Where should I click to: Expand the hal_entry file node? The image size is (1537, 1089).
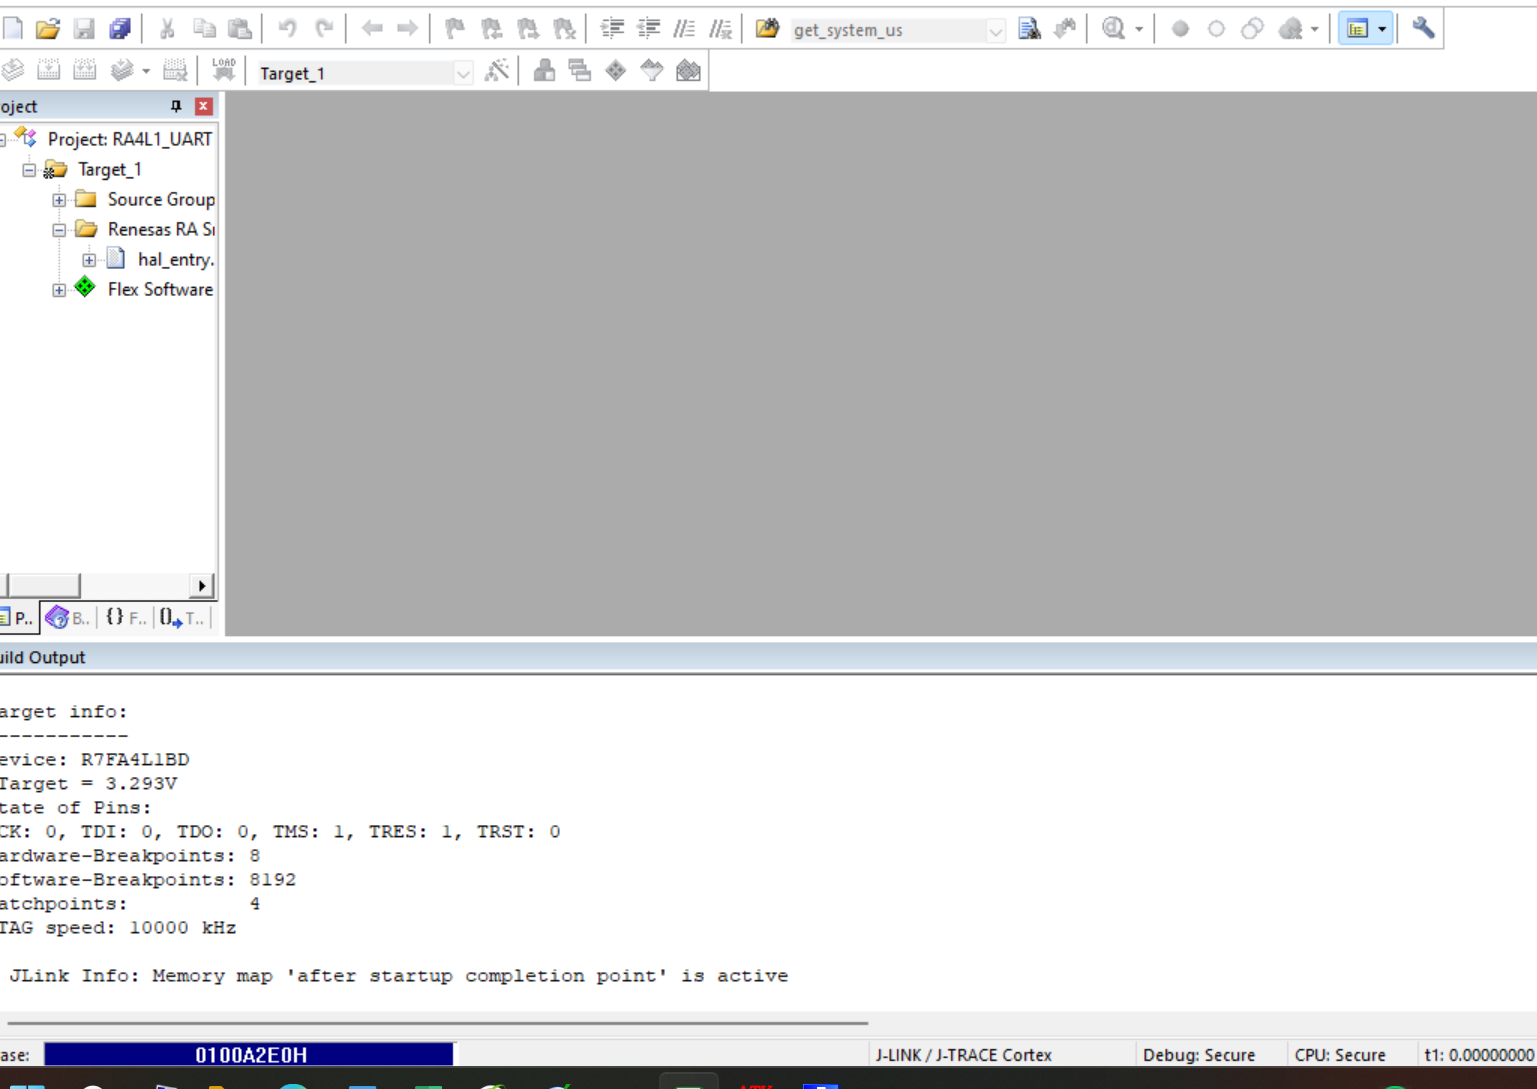89,260
